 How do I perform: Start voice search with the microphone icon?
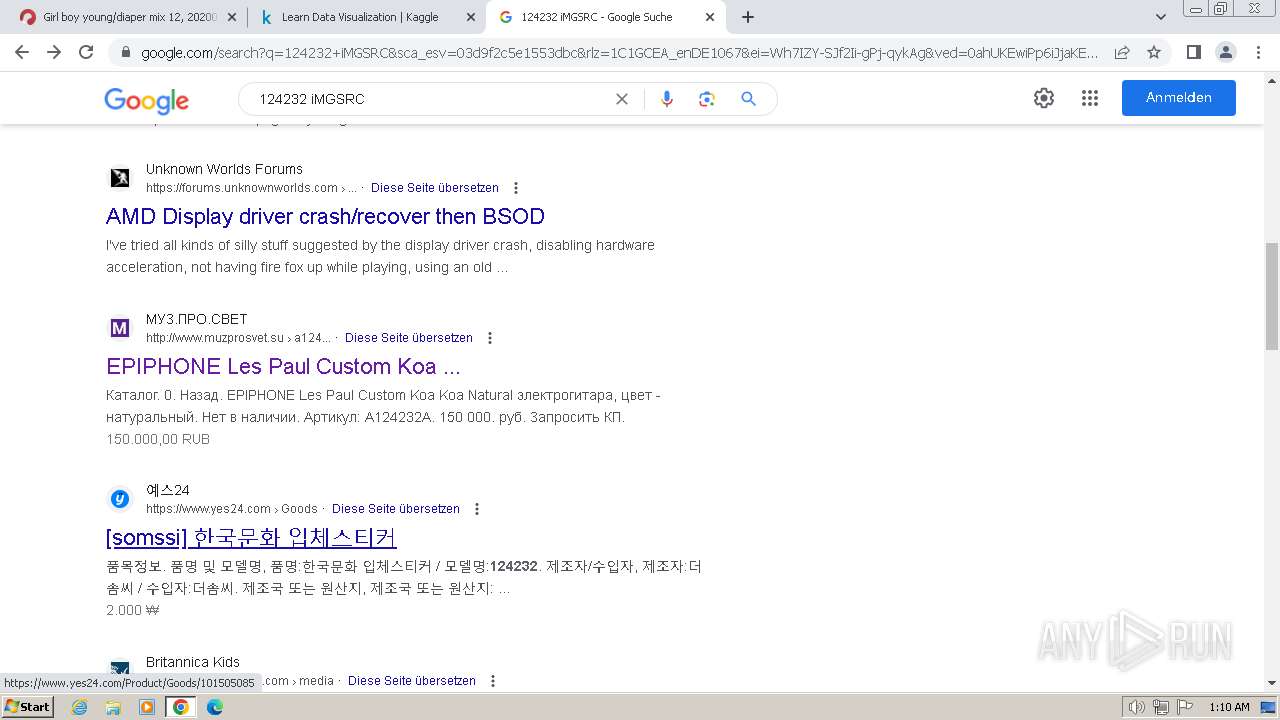click(667, 99)
